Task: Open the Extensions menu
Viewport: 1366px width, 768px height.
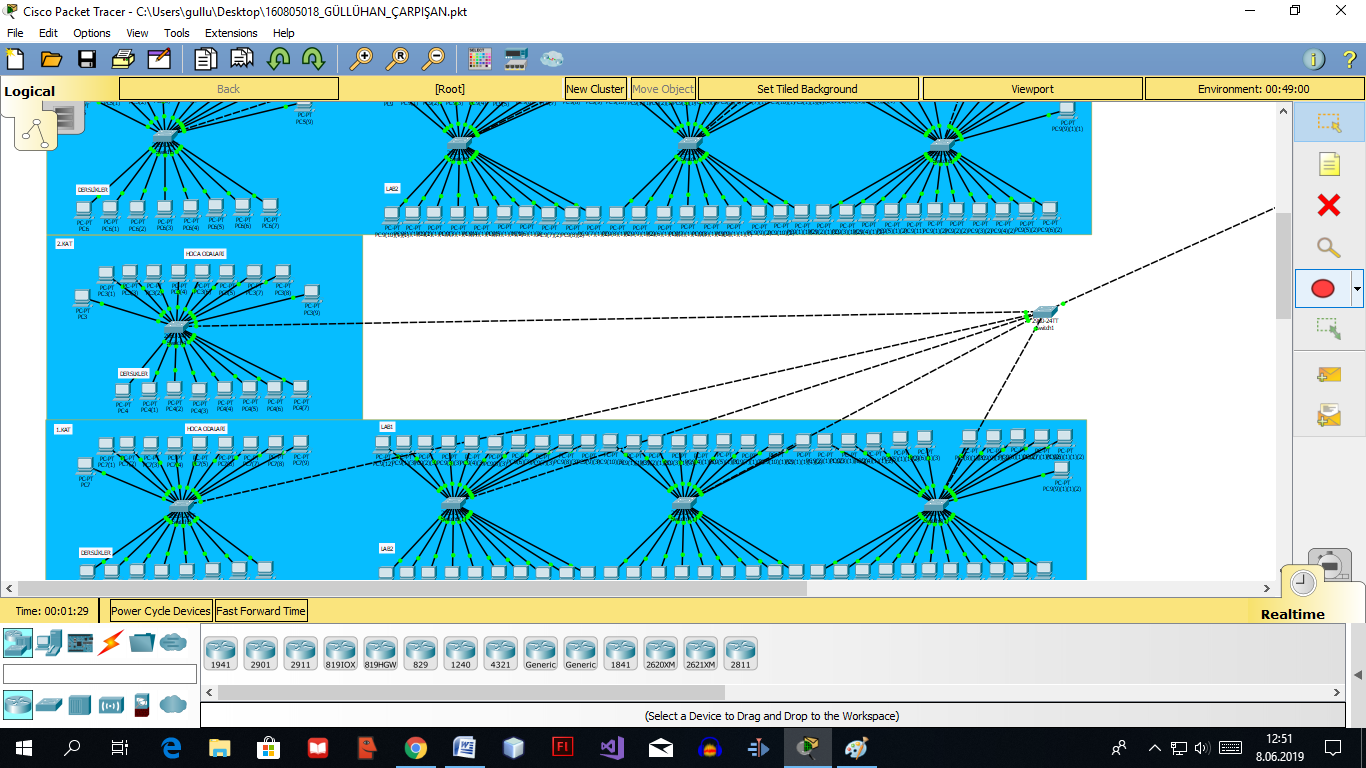Action: [231, 33]
